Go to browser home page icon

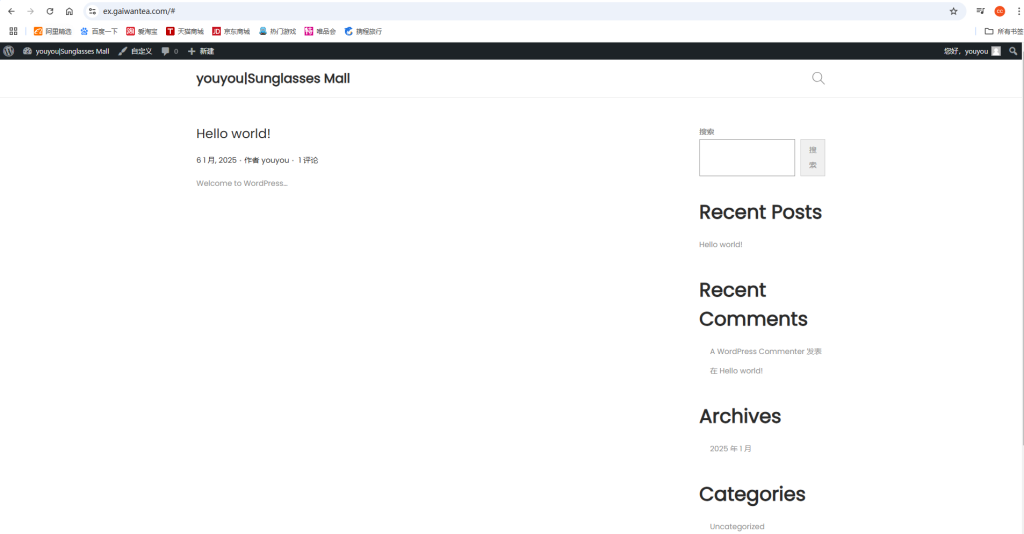pos(69,11)
